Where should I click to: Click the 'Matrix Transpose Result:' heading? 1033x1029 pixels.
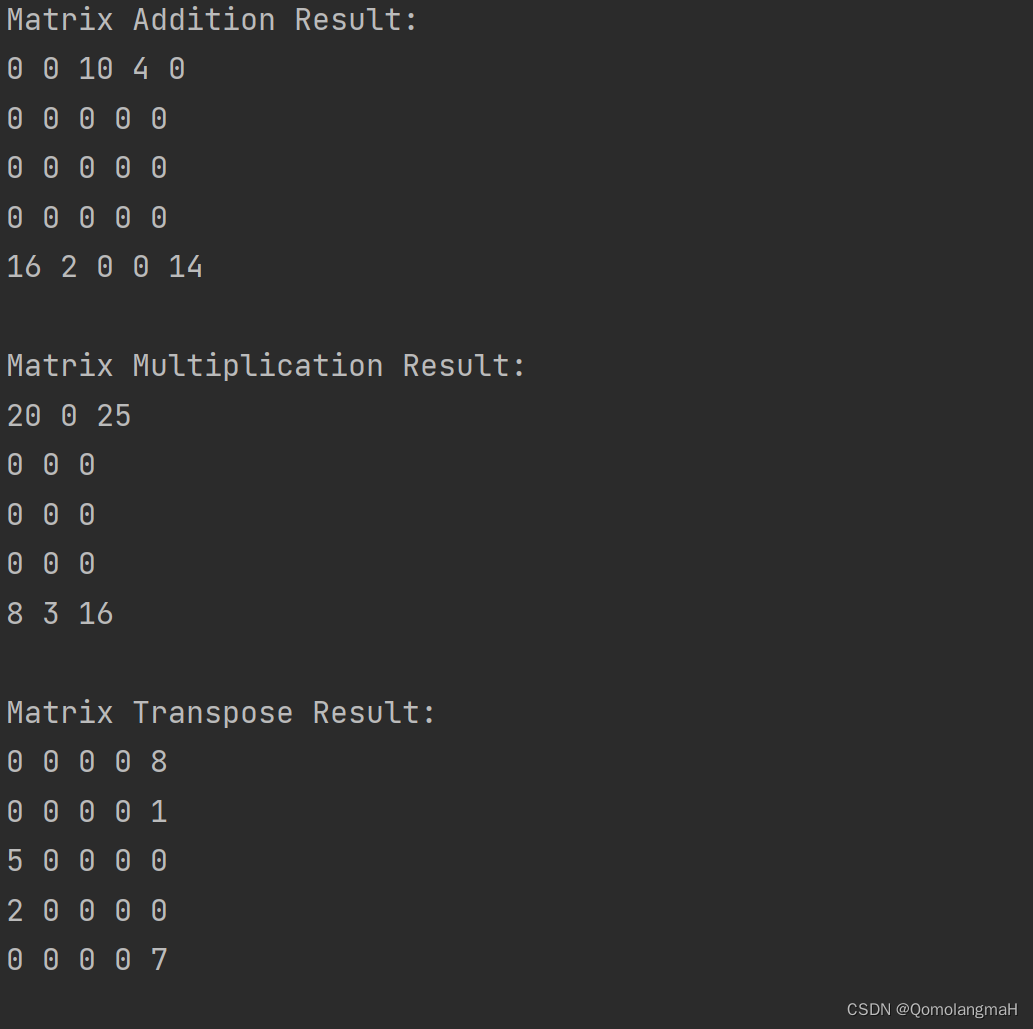coord(221,713)
